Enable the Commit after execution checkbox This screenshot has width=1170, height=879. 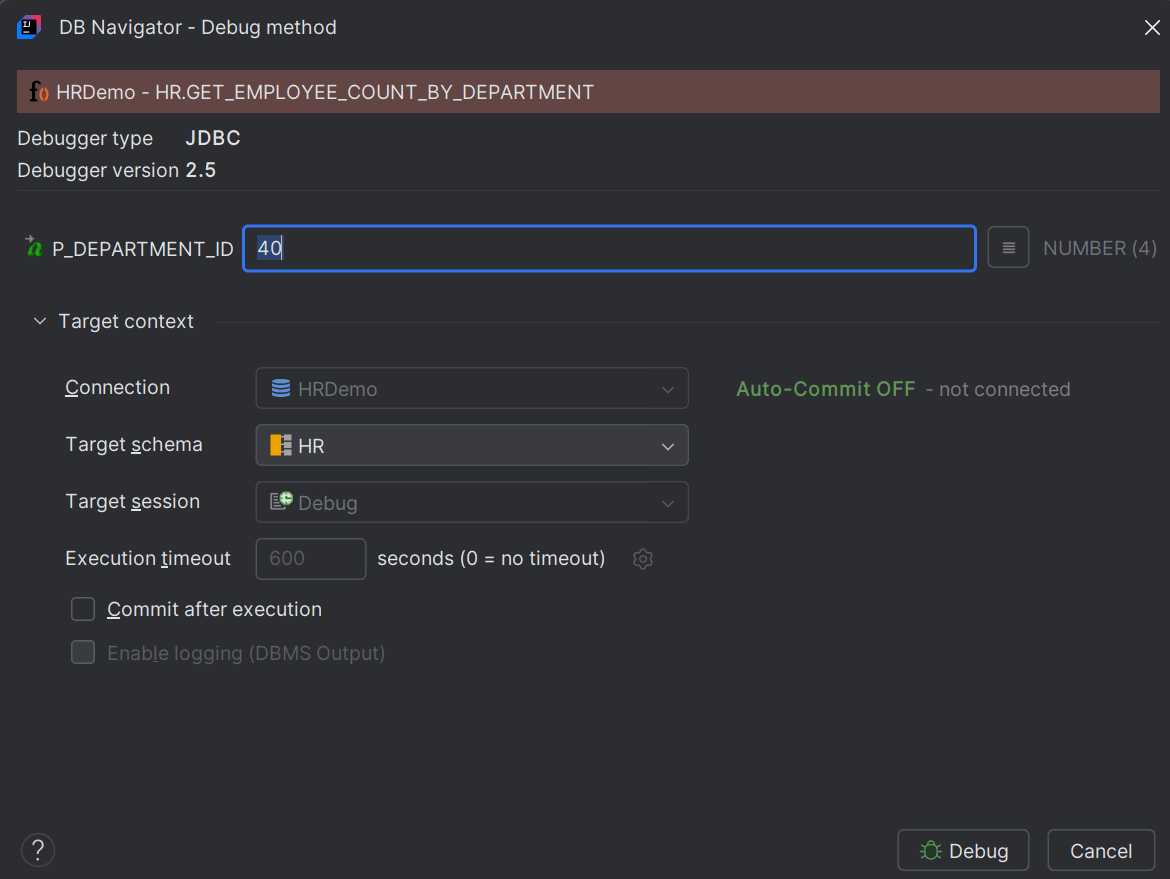82,608
